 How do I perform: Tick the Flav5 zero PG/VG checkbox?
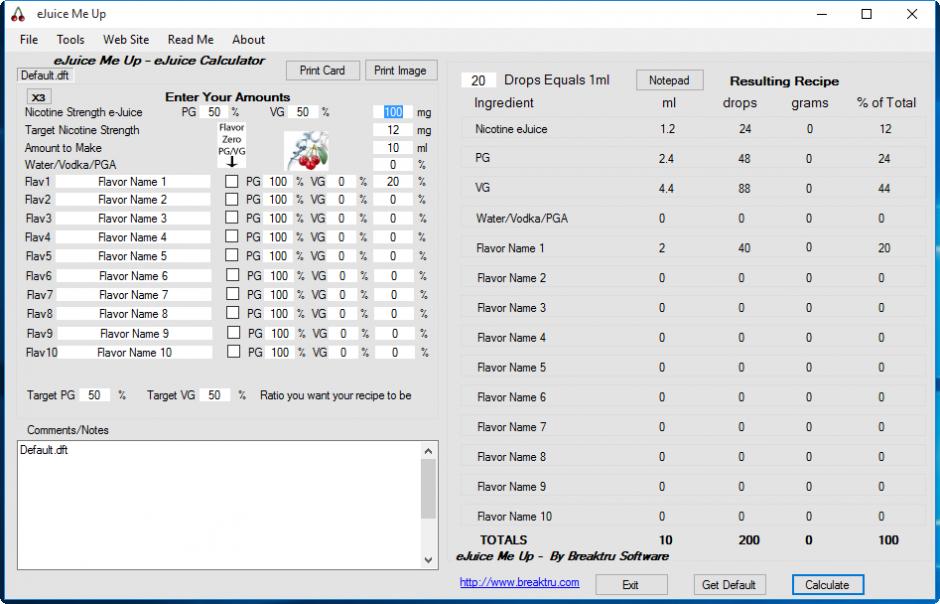[232, 257]
